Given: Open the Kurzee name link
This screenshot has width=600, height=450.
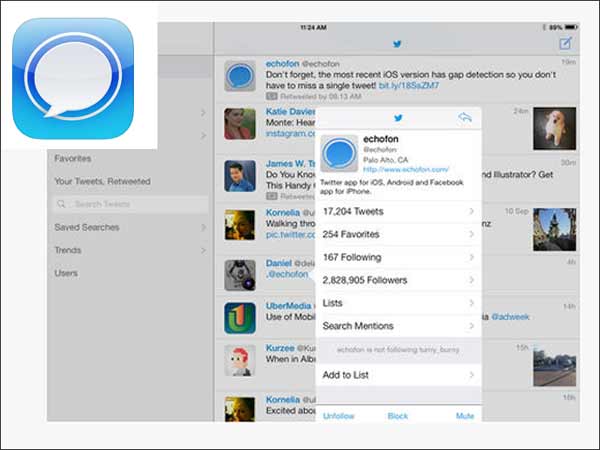Looking at the screenshot, I should pos(280,348).
